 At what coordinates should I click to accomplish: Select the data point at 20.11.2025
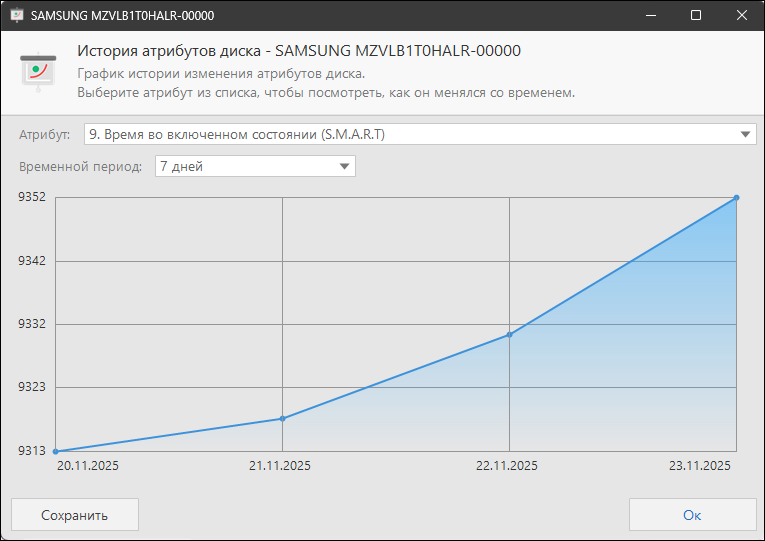click(56, 451)
